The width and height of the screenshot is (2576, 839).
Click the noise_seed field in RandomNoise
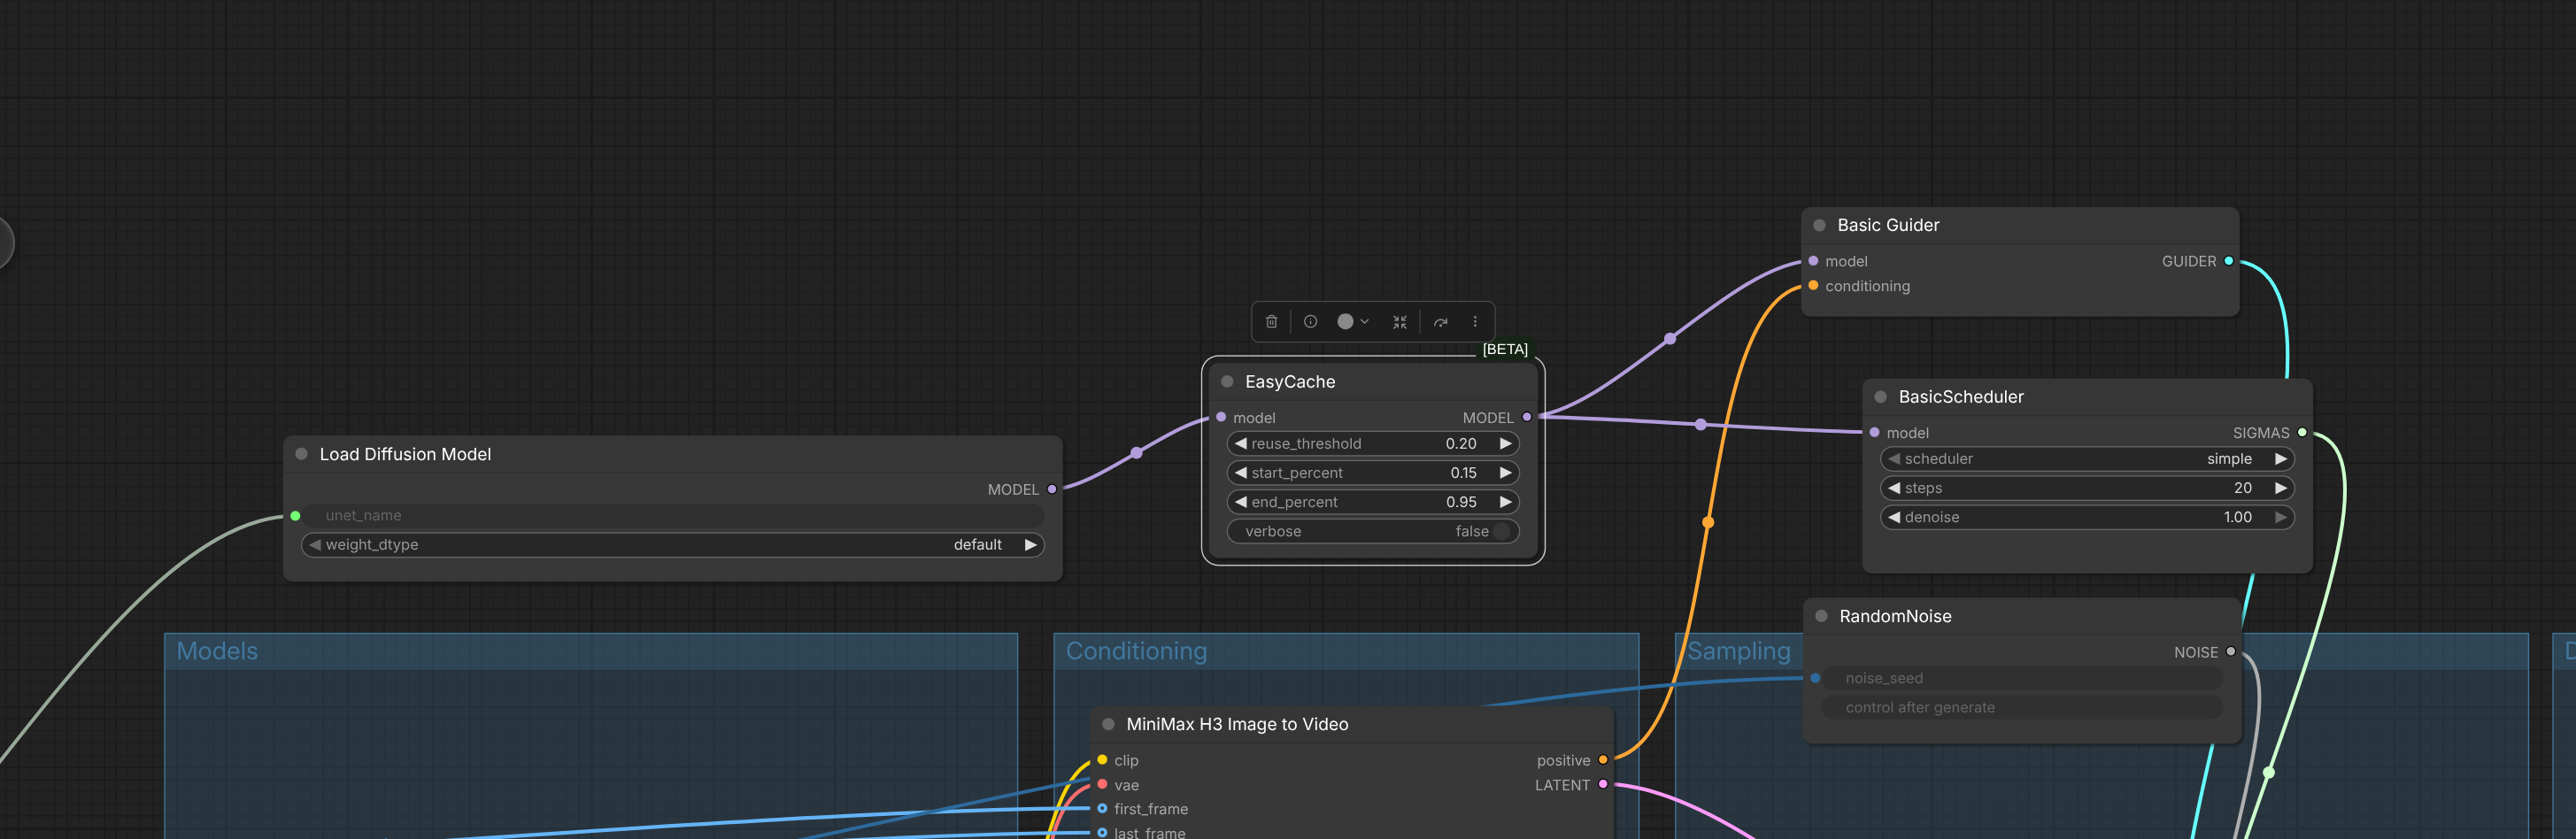(2022, 678)
